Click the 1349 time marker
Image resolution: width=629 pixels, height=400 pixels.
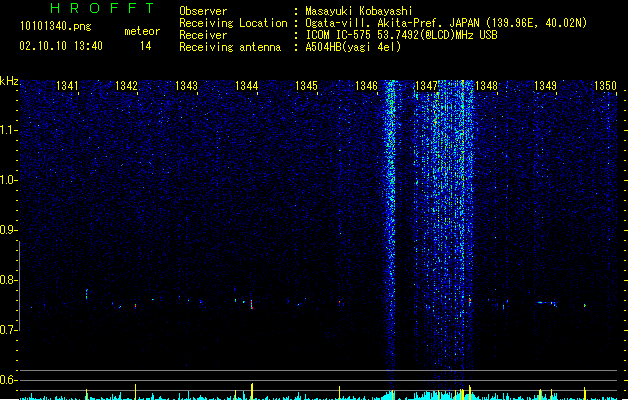point(546,86)
